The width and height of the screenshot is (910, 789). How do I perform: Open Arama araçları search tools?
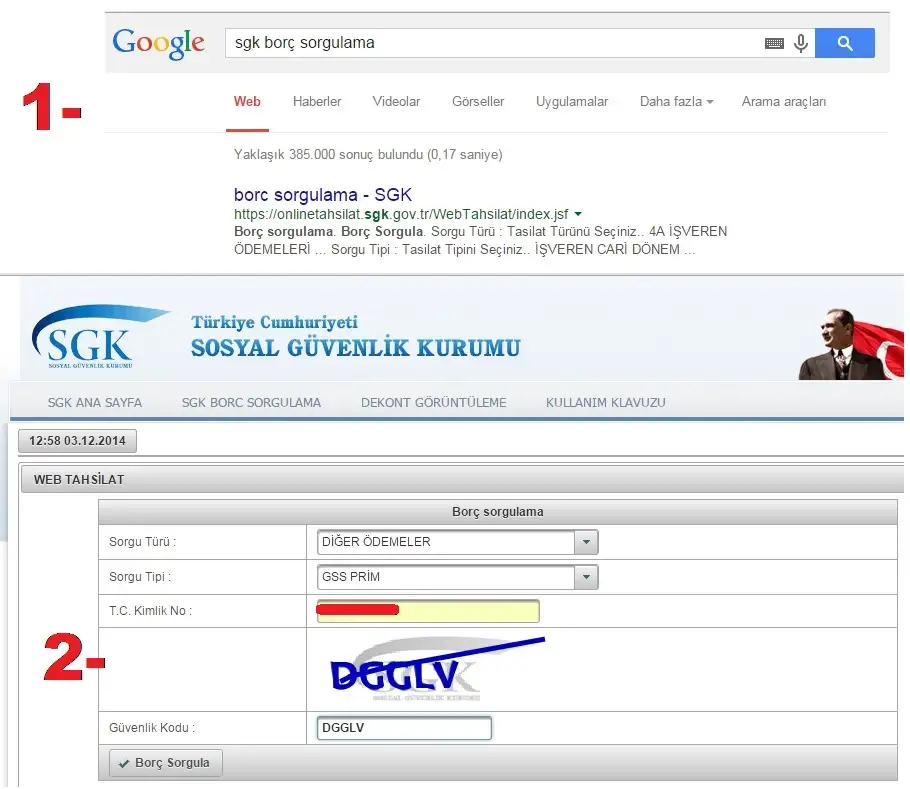[784, 102]
